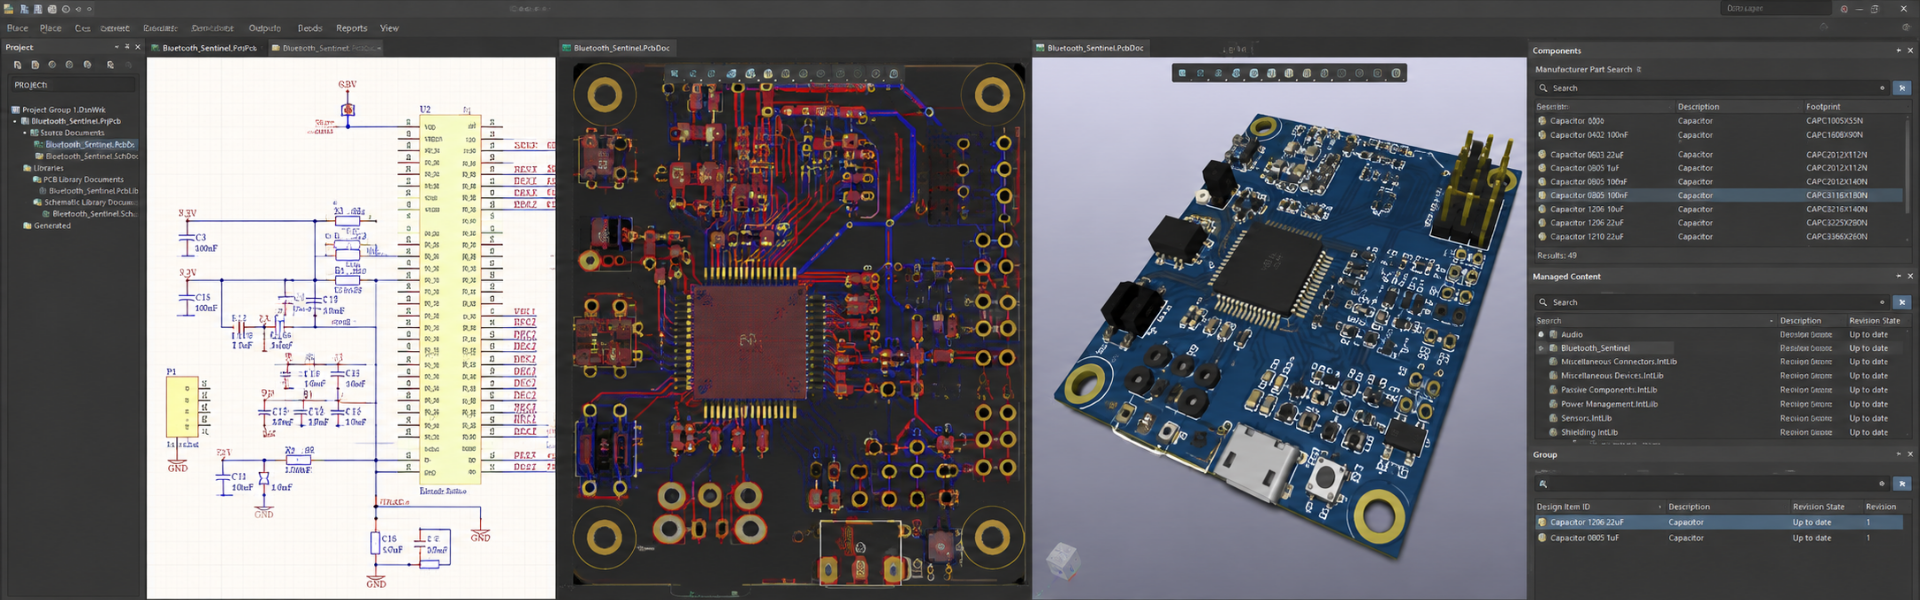Open the second Place menu
The height and width of the screenshot is (600, 1920).
click(x=51, y=28)
